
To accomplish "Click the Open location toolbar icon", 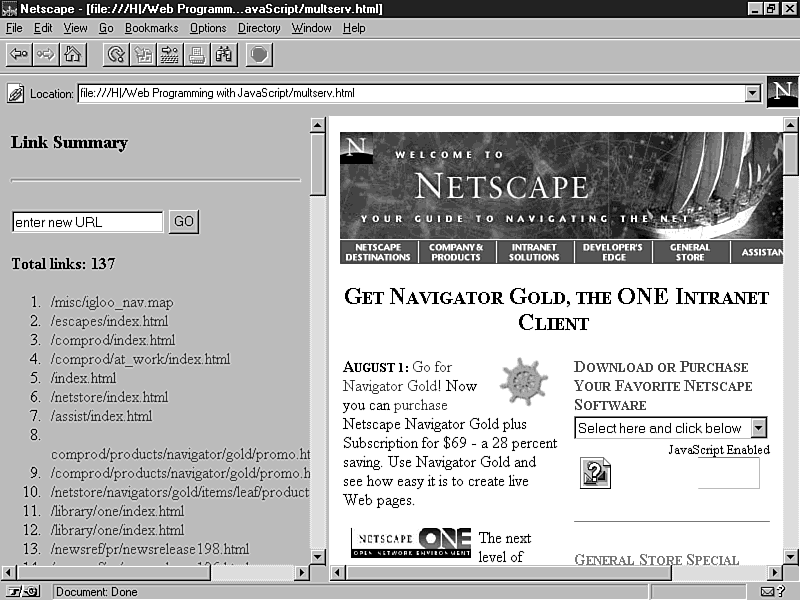I will [x=170, y=54].
